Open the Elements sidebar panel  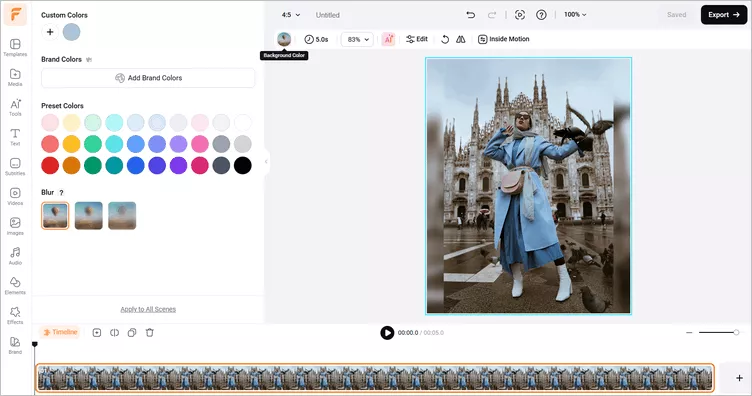(x=15, y=286)
